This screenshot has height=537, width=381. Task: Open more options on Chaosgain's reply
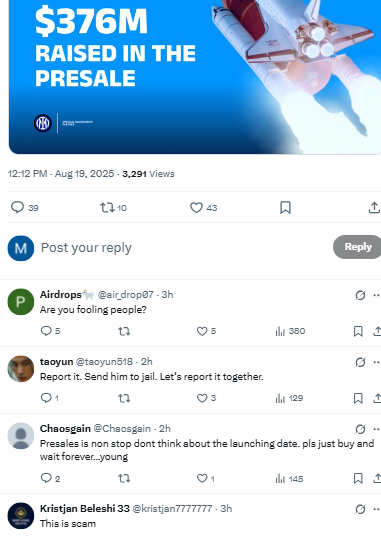point(377,429)
